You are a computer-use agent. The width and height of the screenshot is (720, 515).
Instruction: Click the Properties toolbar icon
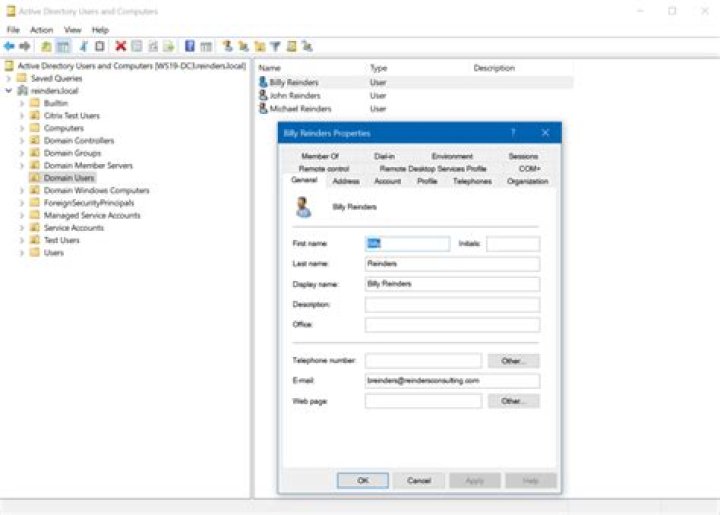(136, 46)
